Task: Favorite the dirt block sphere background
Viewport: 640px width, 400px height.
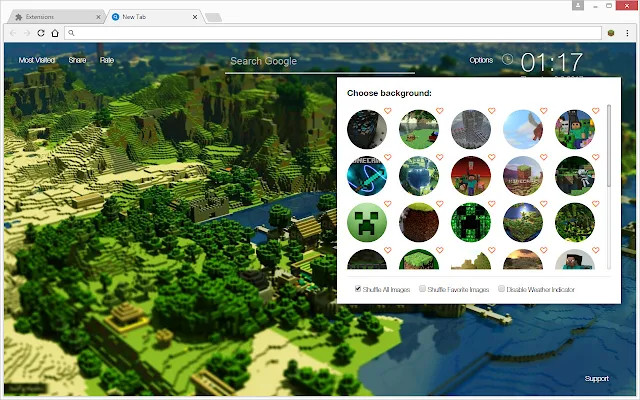Action: [x=440, y=204]
